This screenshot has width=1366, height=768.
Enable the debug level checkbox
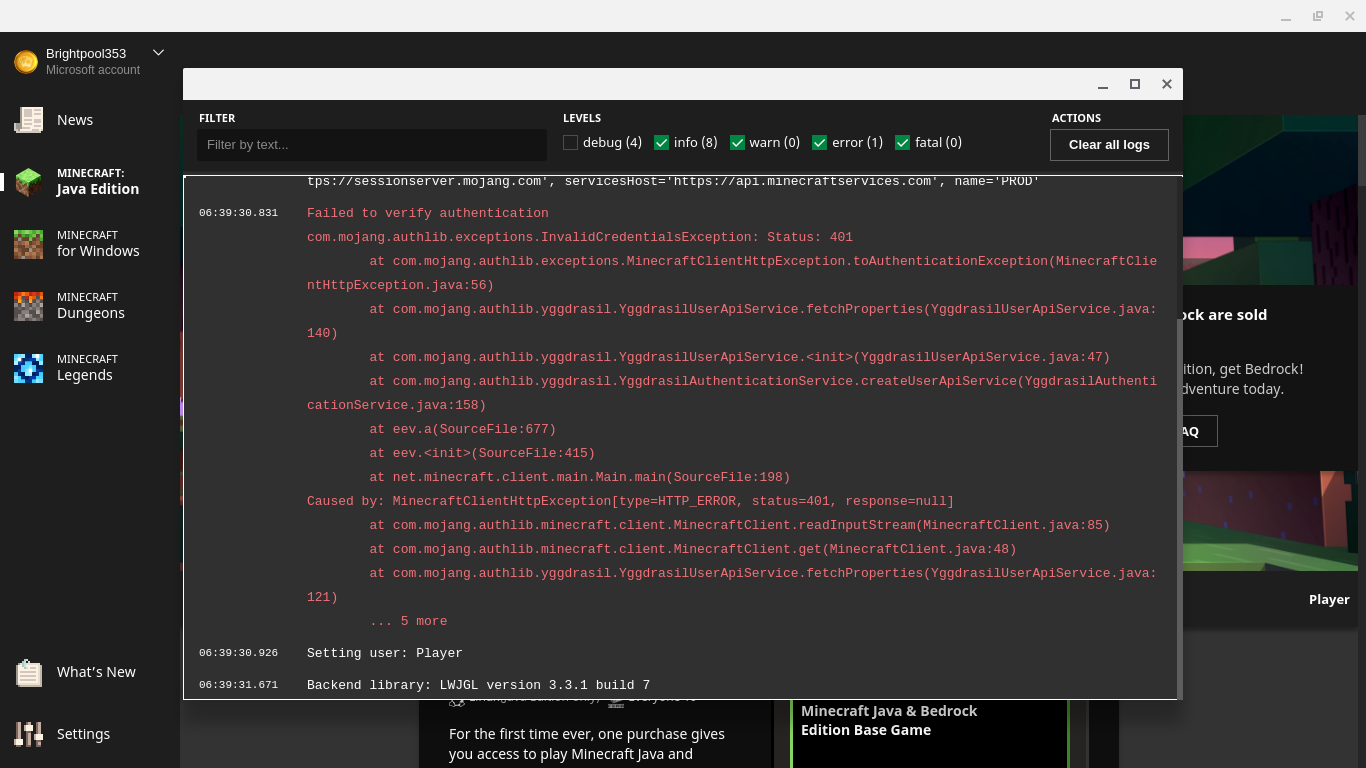[x=571, y=143]
